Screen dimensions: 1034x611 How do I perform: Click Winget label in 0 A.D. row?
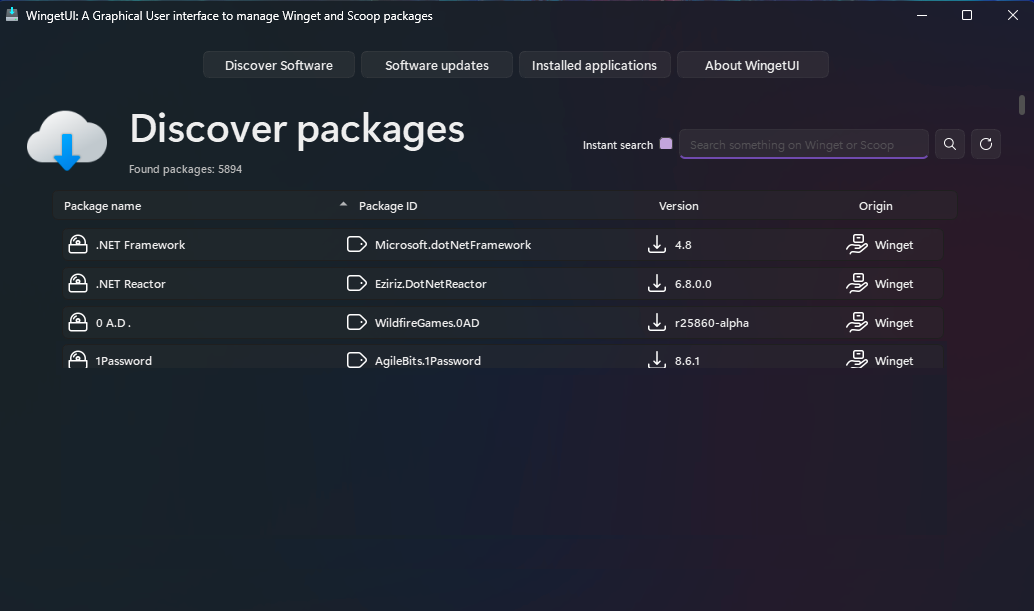(894, 323)
